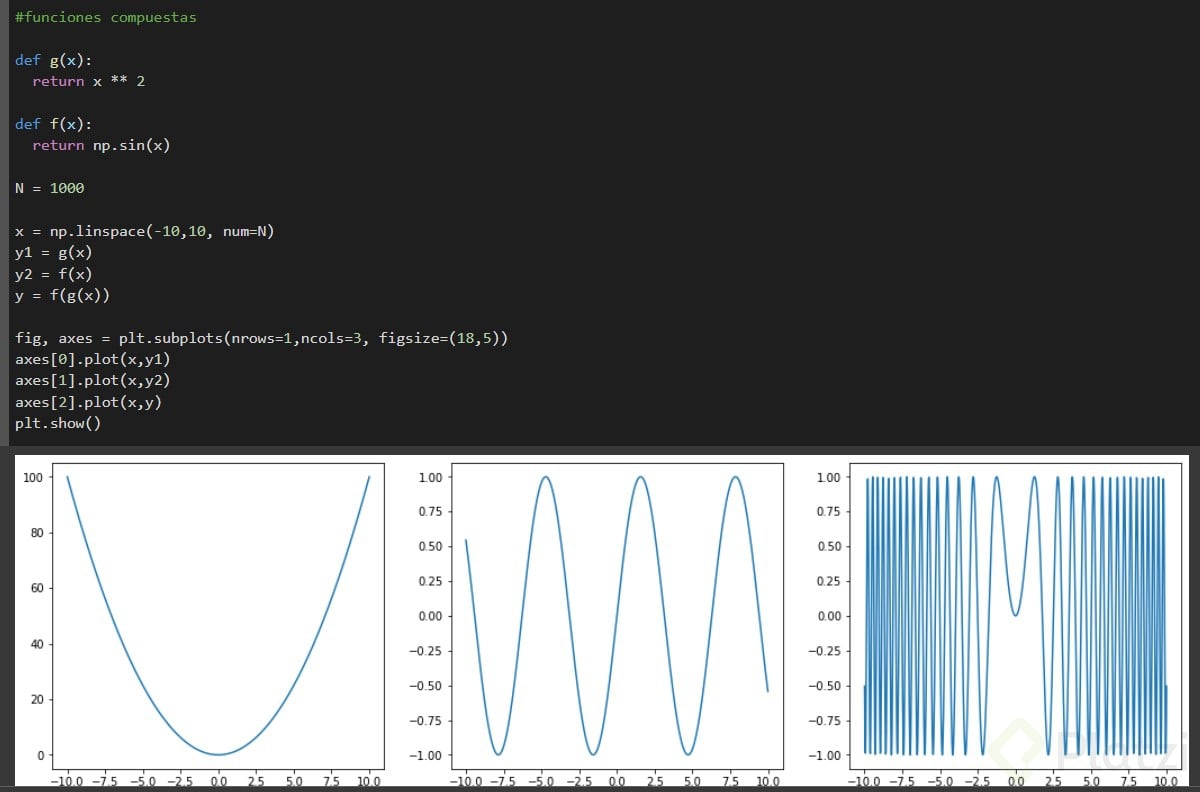The image size is (1200, 792).
Task: Click the plt.subplots code line
Action: tap(261, 338)
